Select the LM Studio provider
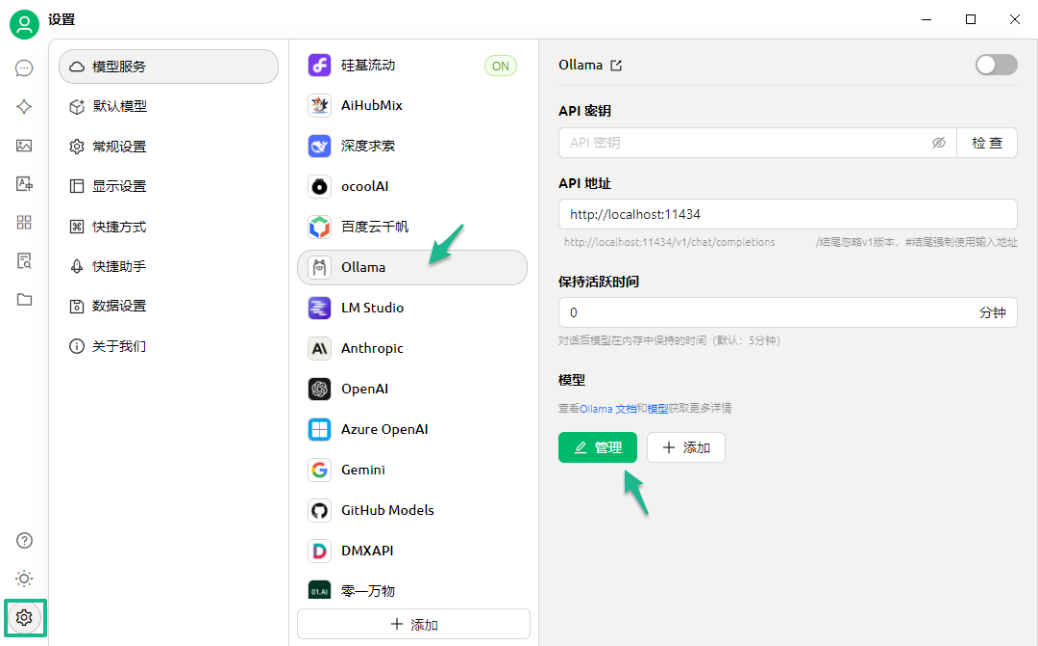 (412, 308)
